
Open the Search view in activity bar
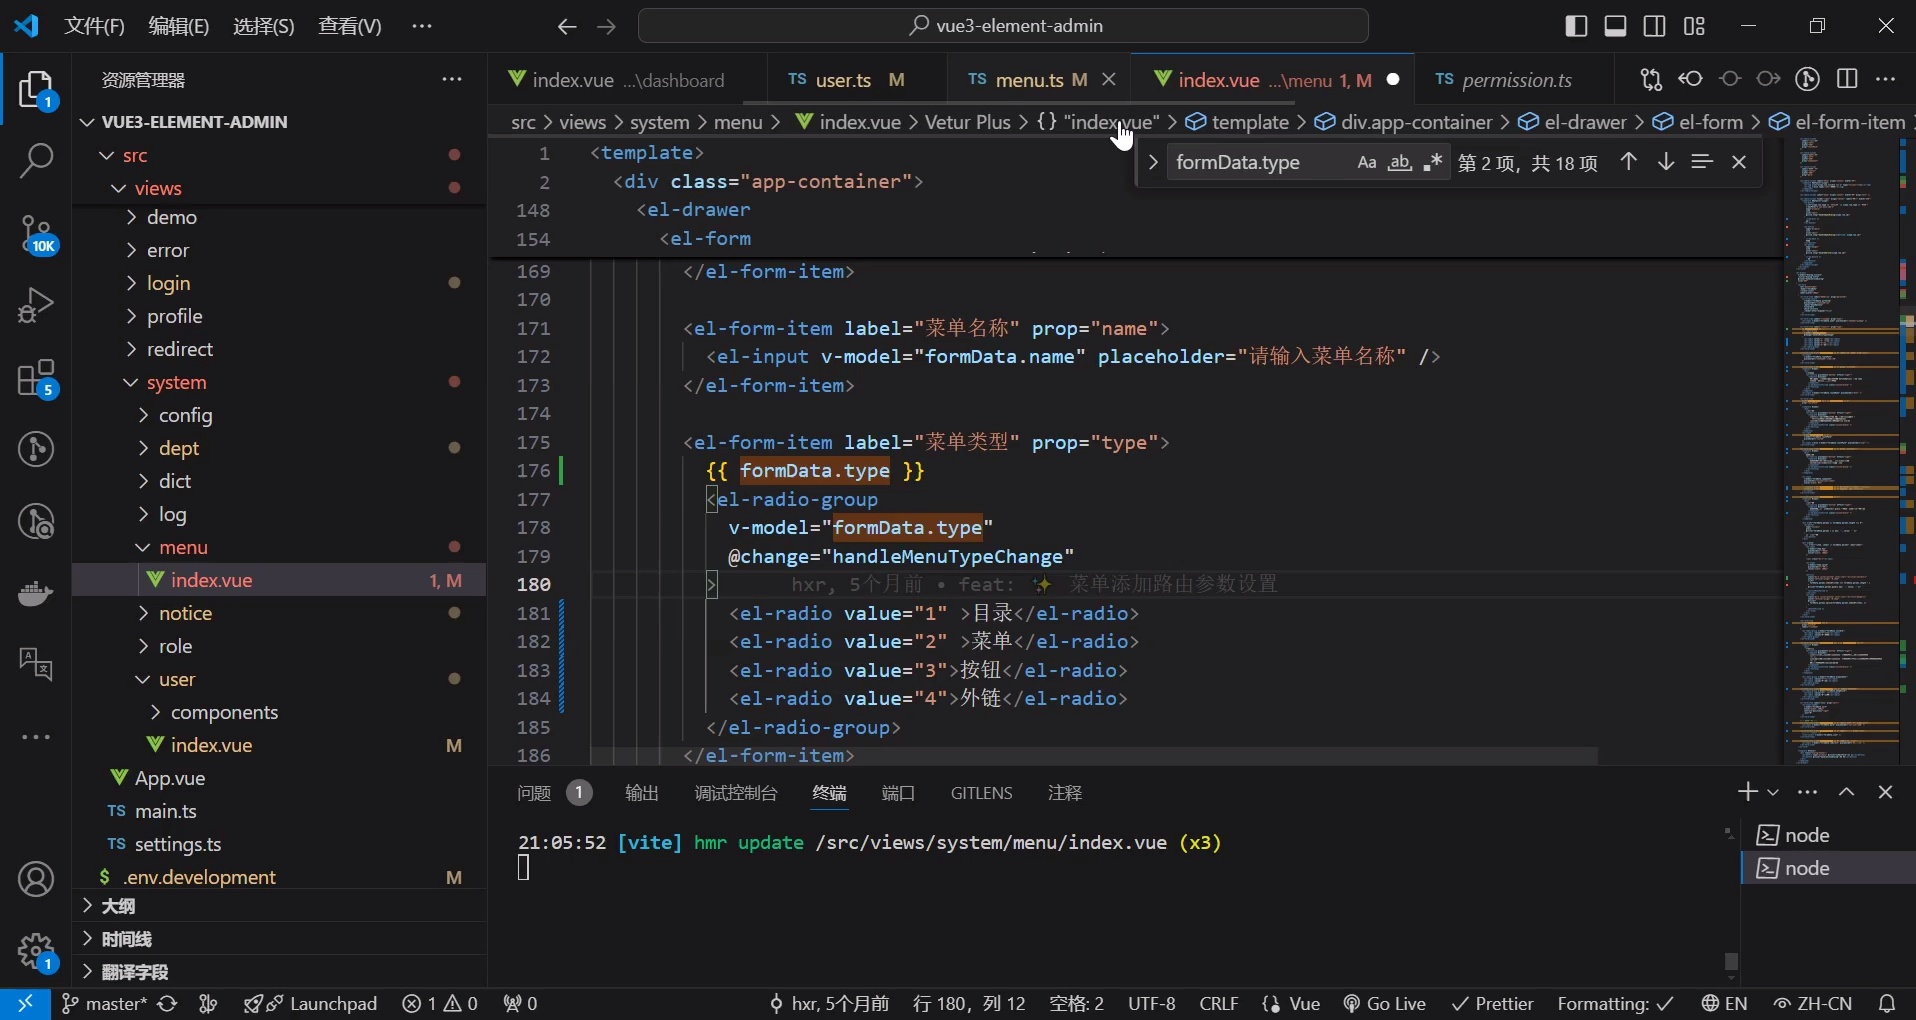(37, 160)
